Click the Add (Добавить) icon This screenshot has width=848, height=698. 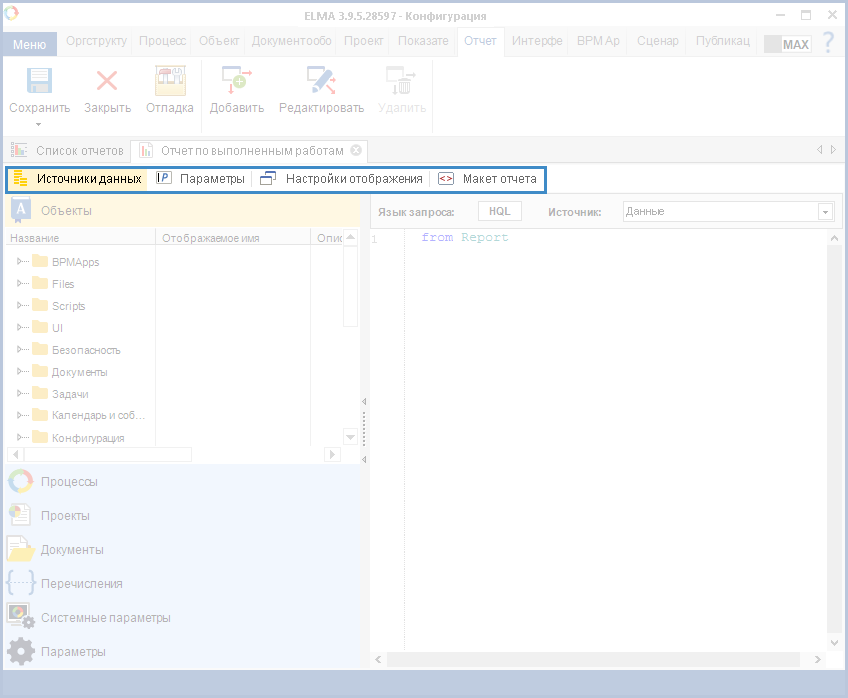(x=236, y=82)
